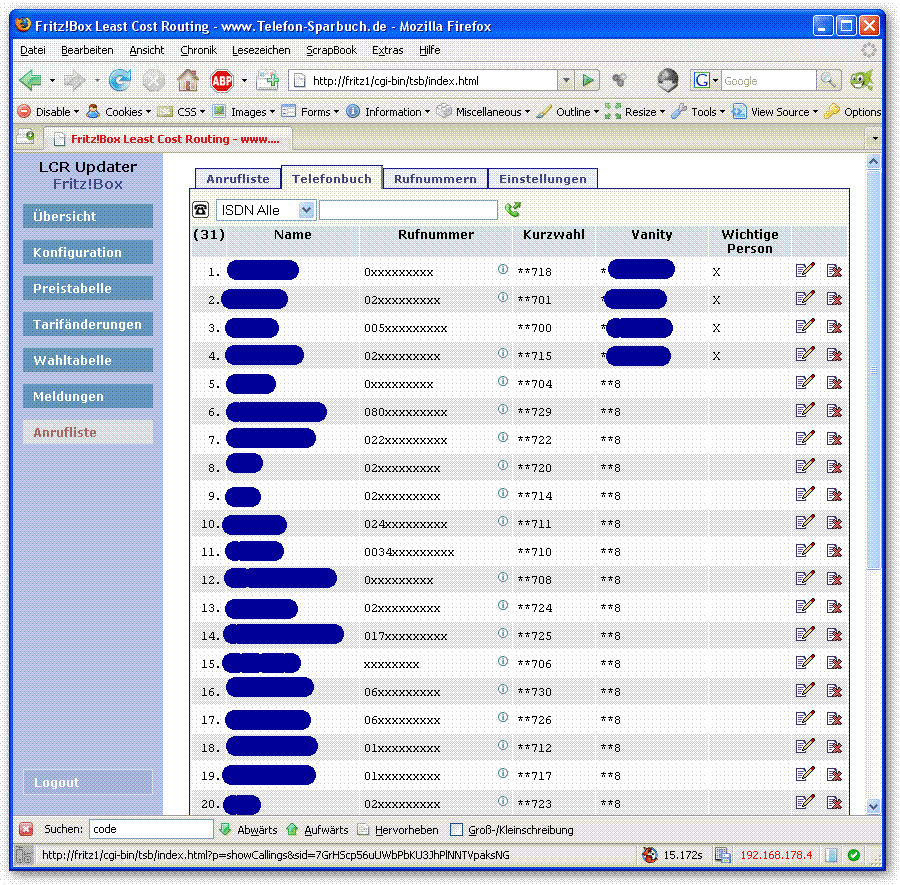Image resolution: width=900 pixels, height=885 pixels.
Task: Open the Resize dropdown menu
Action: tap(634, 111)
